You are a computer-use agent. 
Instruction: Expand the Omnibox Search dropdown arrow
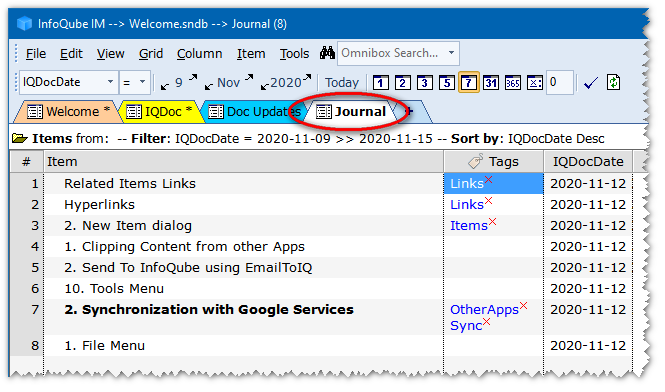click(452, 53)
